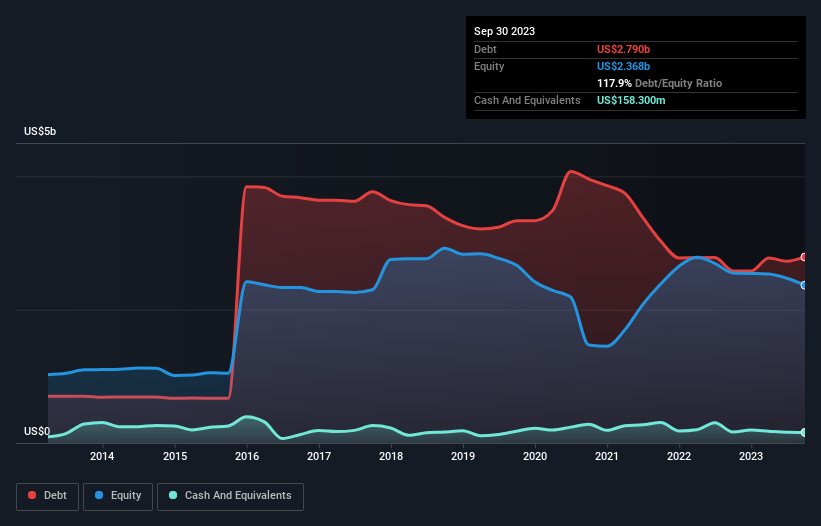This screenshot has height=526, width=821.
Task: Toggle Cash And Equivalents legend button
Action: [230, 496]
